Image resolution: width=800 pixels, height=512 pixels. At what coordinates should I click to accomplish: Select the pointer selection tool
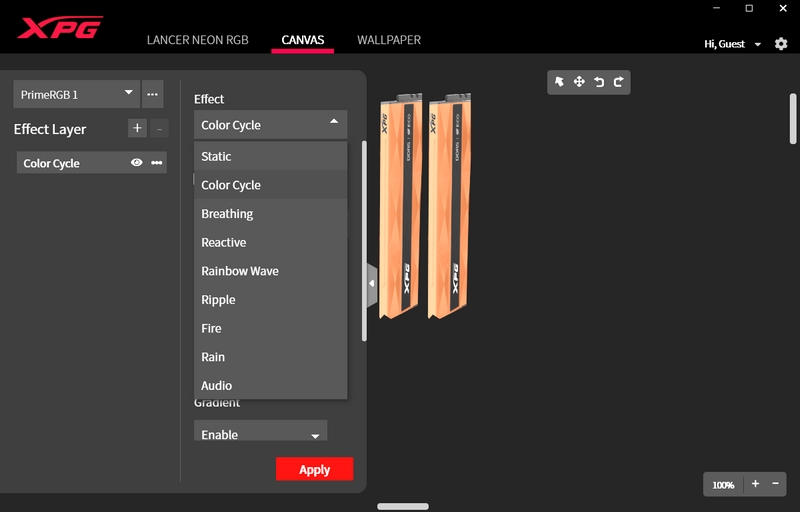point(560,82)
